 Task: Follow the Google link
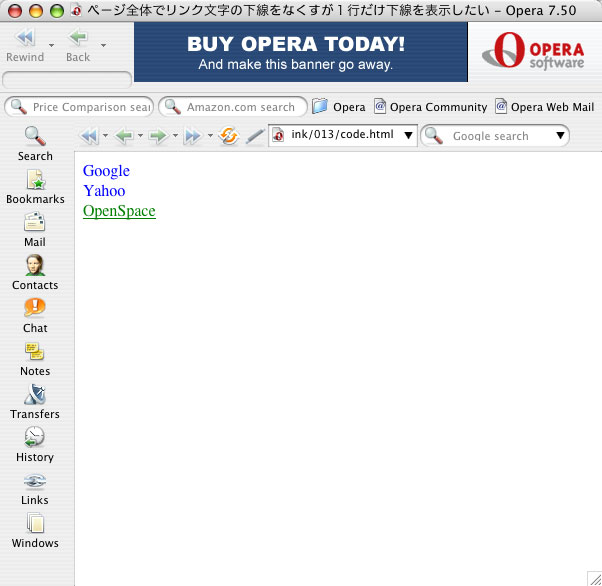click(x=106, y=171)
